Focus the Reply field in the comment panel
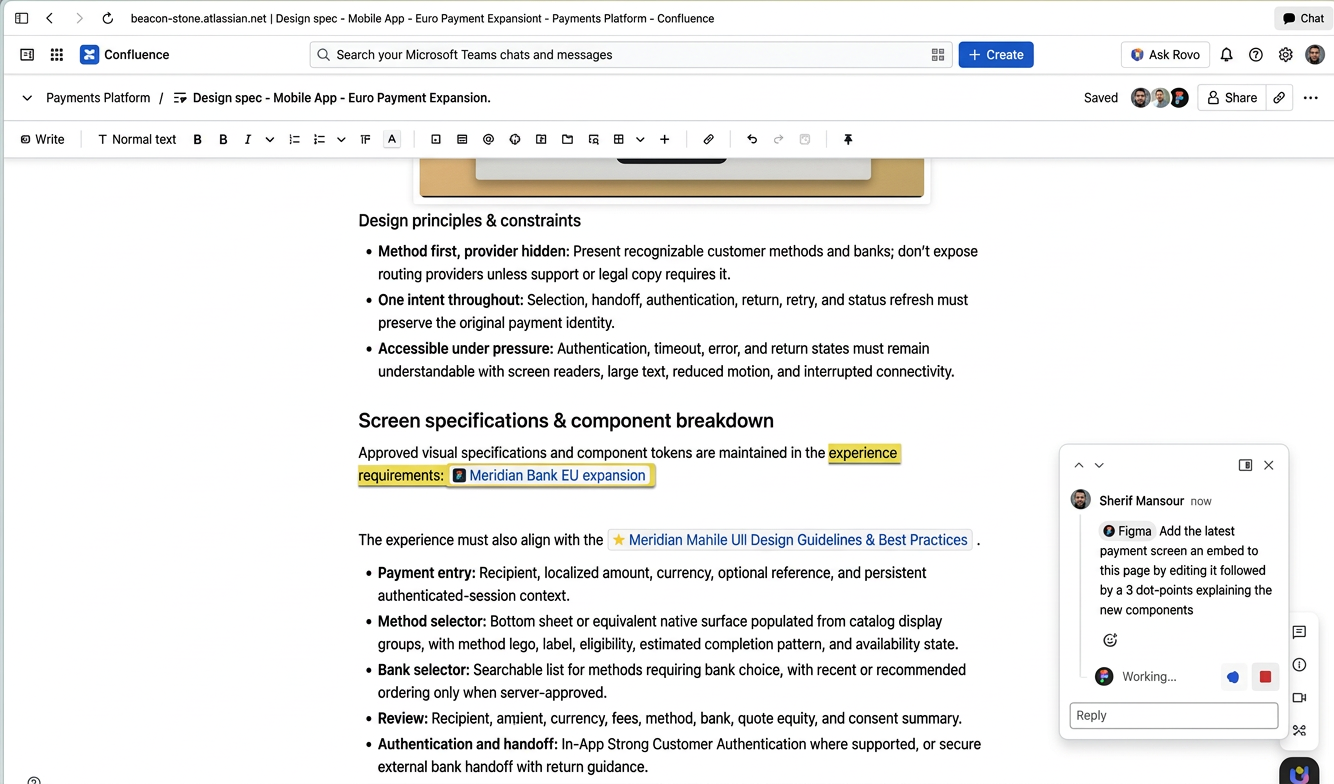 (1174, 715)
